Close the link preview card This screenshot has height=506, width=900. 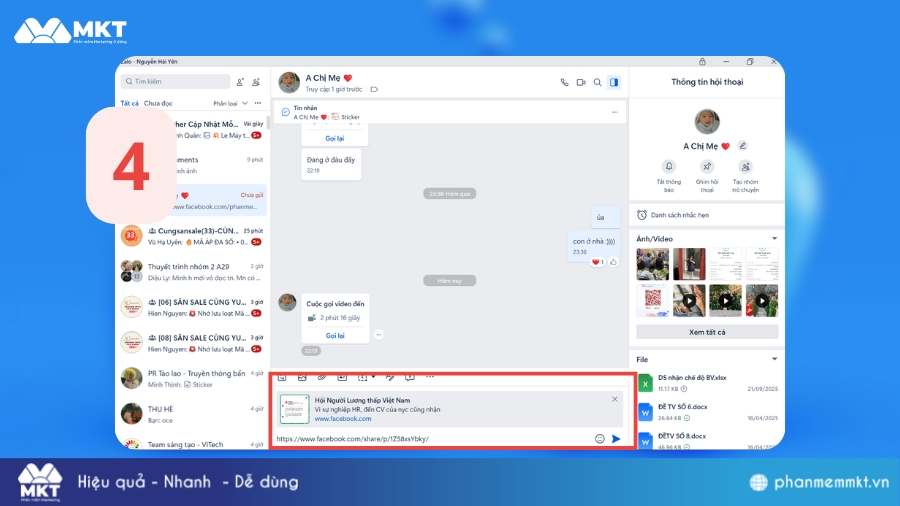tap(615, 399)
